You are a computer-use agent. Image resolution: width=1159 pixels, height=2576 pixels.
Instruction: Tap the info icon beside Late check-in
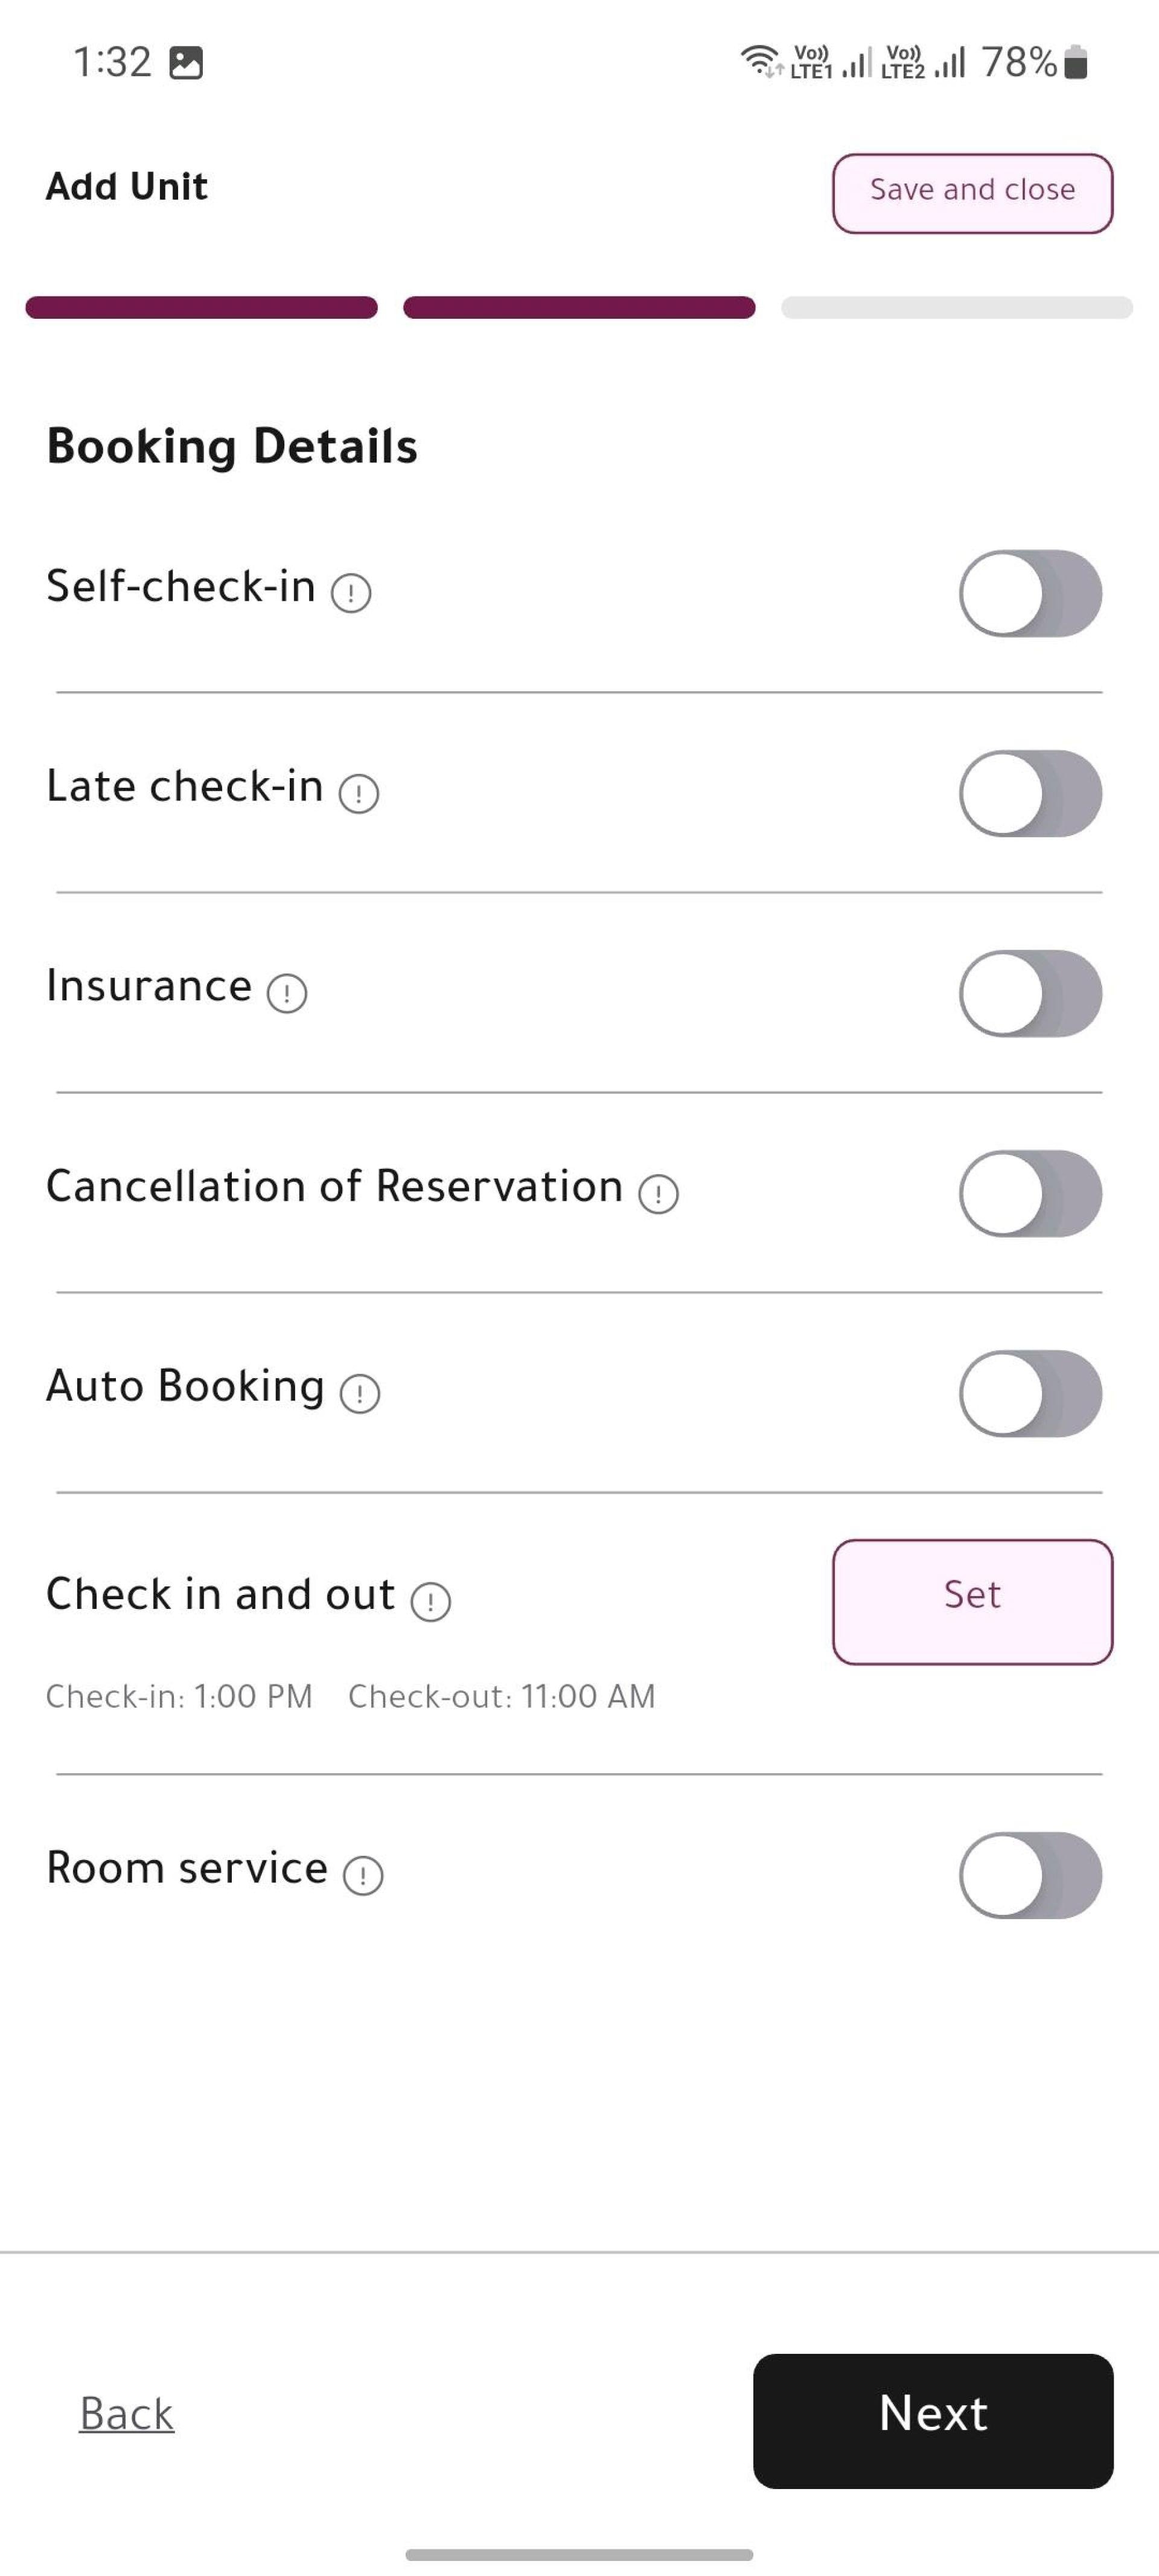coord(359,794)
